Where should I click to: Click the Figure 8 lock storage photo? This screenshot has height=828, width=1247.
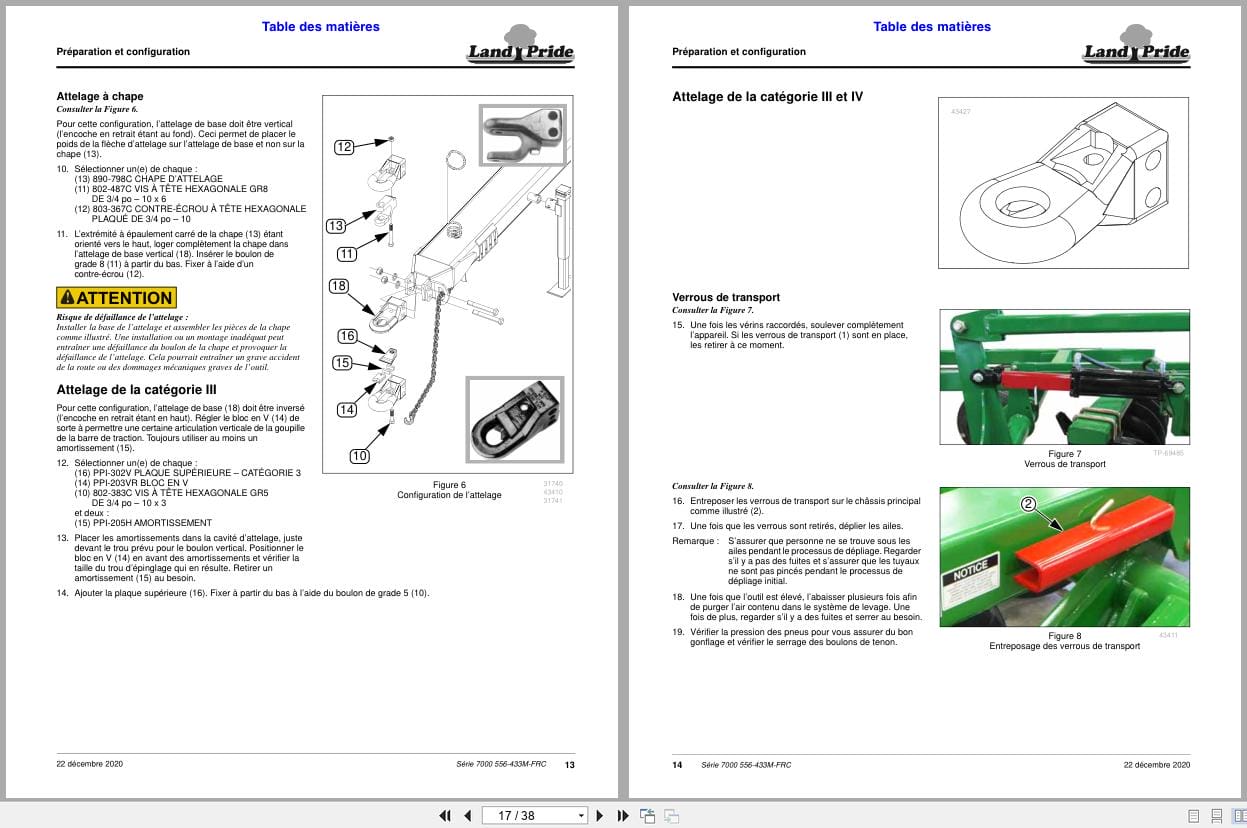[1063, 557]
